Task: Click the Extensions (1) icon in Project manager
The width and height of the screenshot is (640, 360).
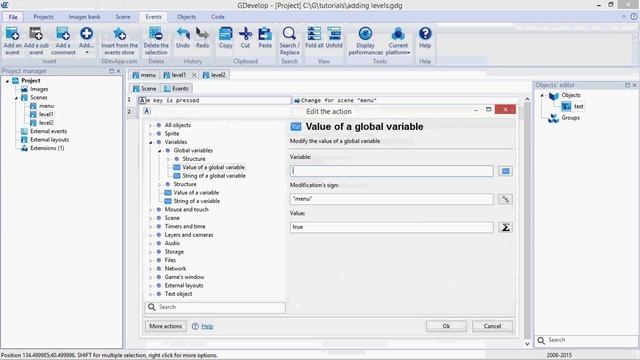Action: (x=24, y=148)
